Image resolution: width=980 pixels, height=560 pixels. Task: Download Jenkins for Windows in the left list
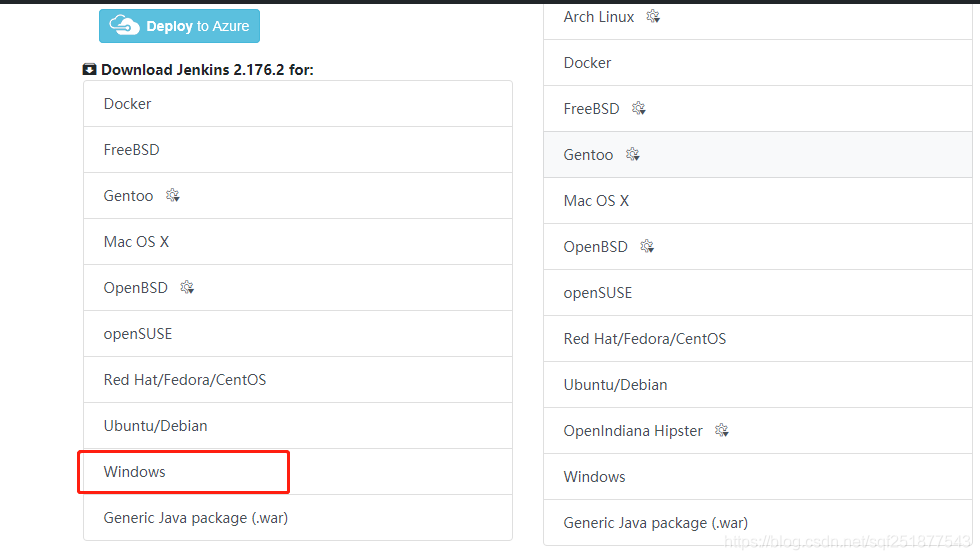pos(298,472)
